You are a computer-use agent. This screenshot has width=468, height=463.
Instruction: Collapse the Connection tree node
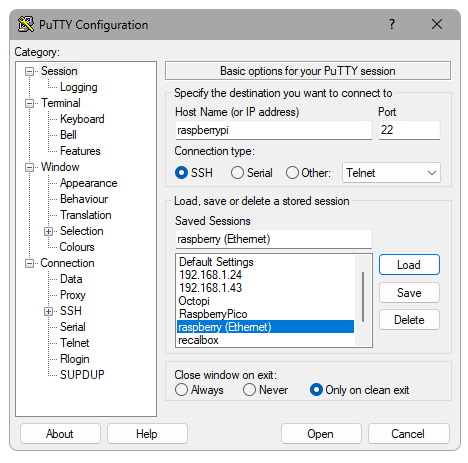point(29,263)
